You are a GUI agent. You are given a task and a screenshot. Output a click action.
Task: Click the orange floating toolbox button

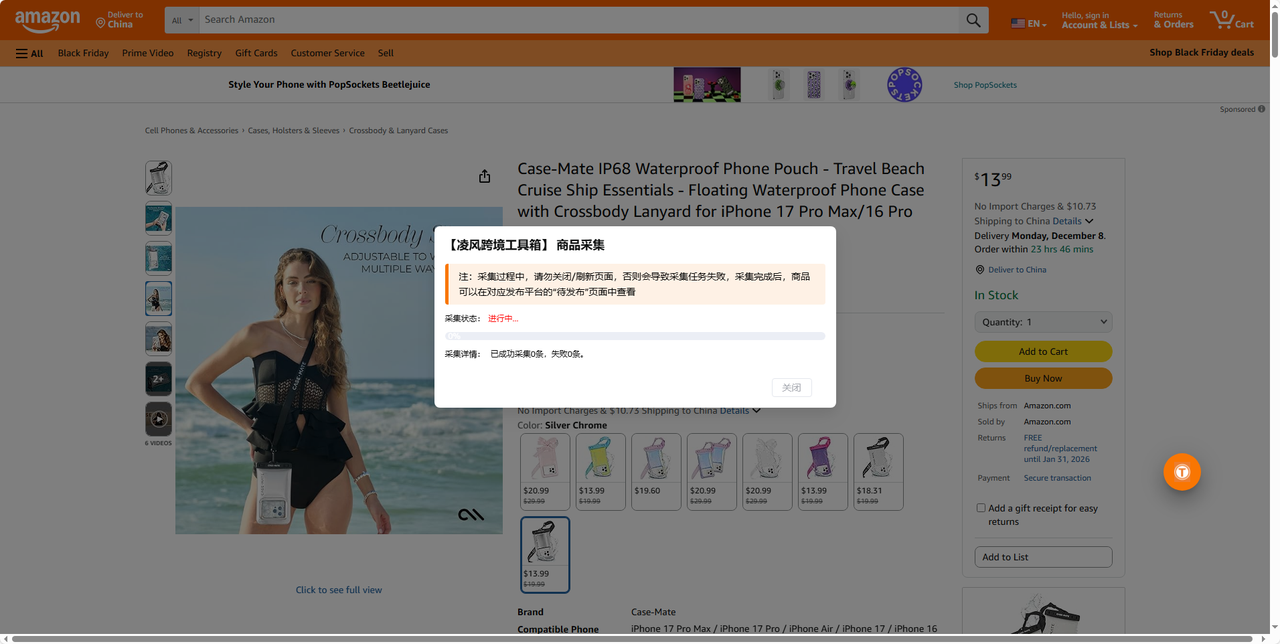click(x=1182, y=472)
